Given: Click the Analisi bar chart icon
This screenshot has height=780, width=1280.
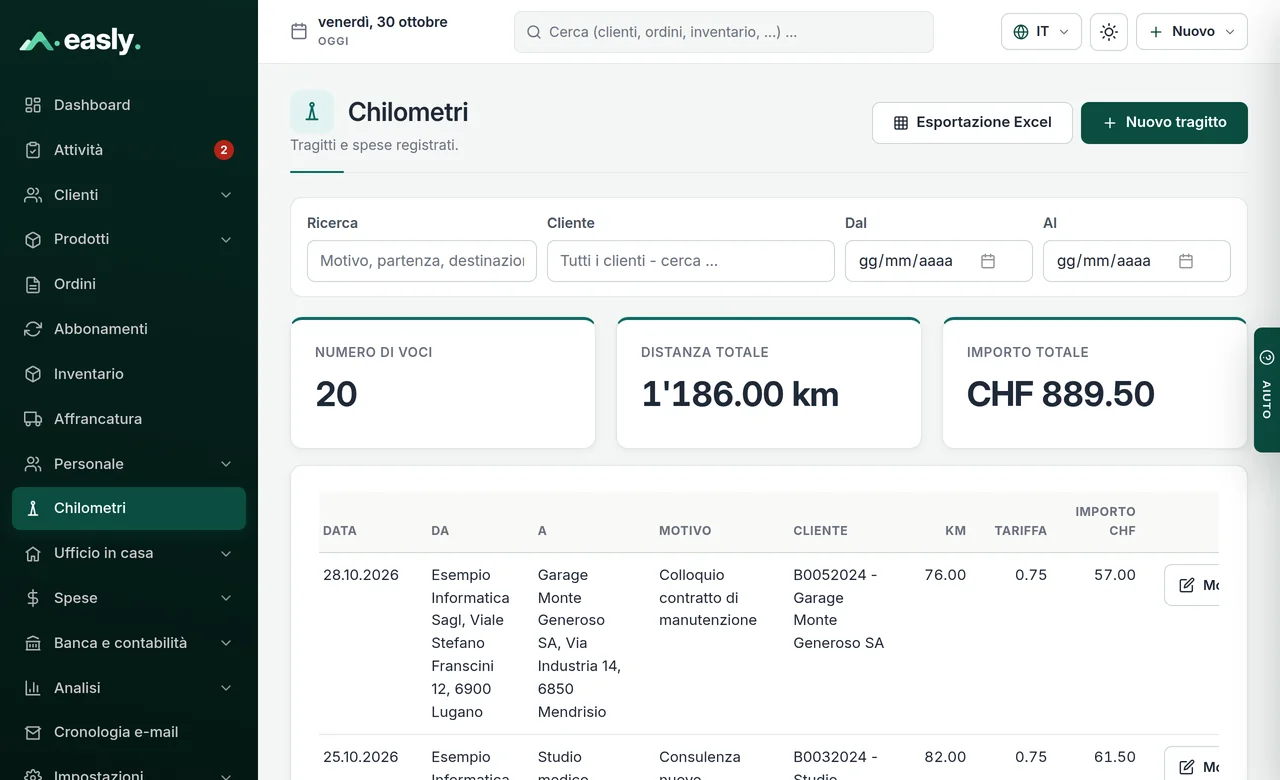Looking at the screenshot, I should pyautogui.click(x=33, y=688).
